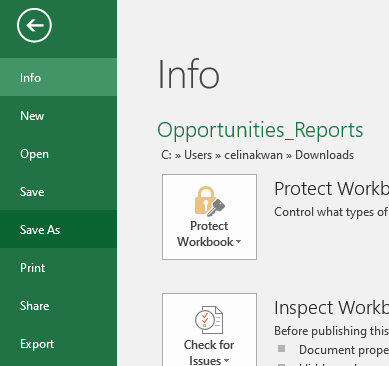389x366 pixels.
Task: Click the padlock and key icon
Action: click(x=210, y=201)
